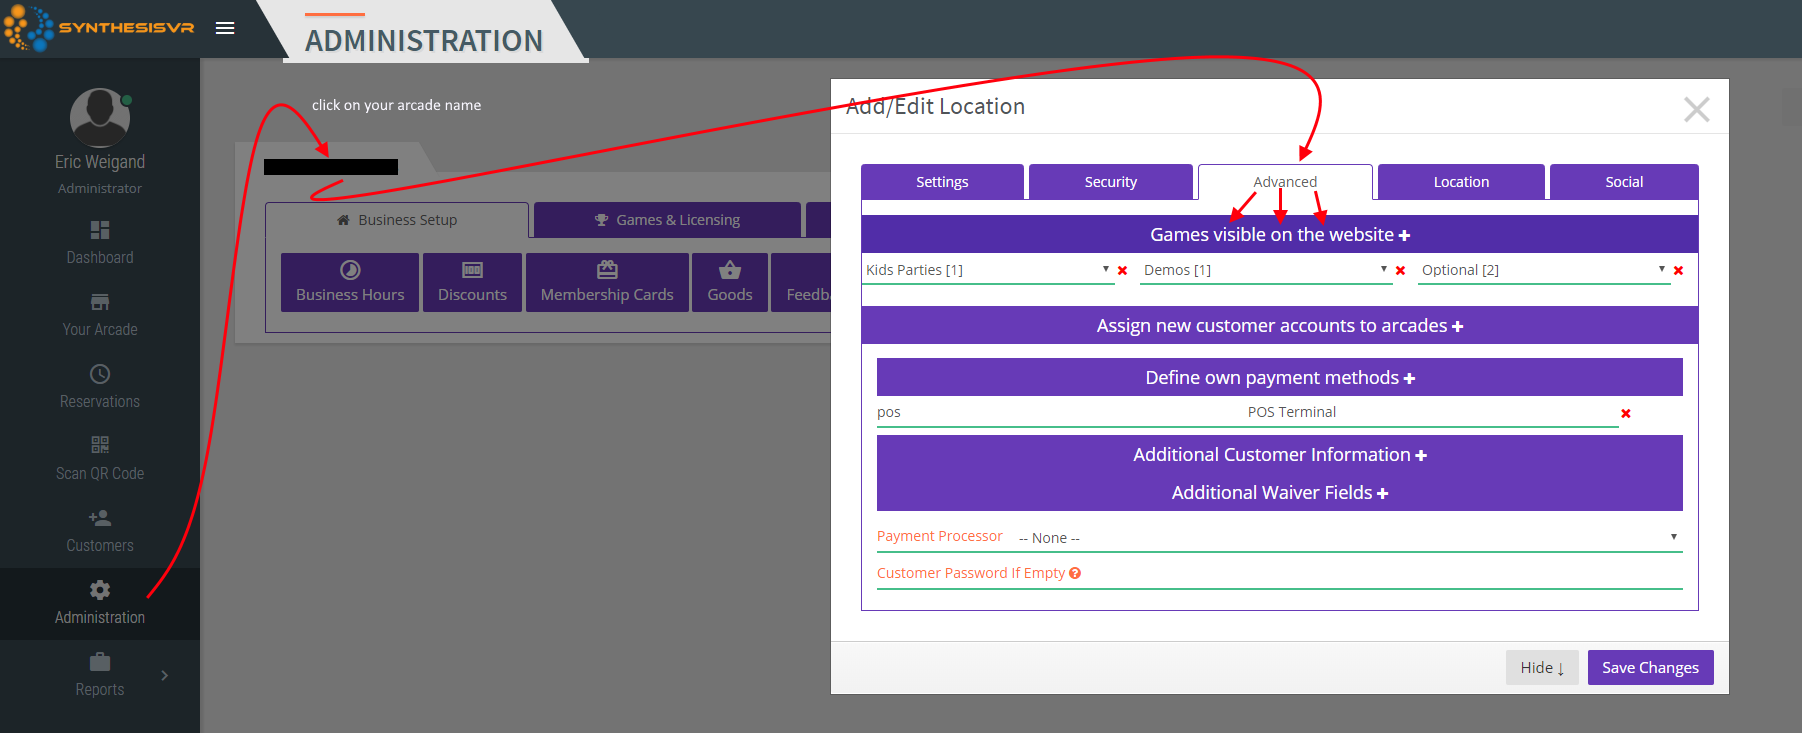Click the Hide button
Viewport: 1802px width, 733px height.
click(x=1542, y=668)
